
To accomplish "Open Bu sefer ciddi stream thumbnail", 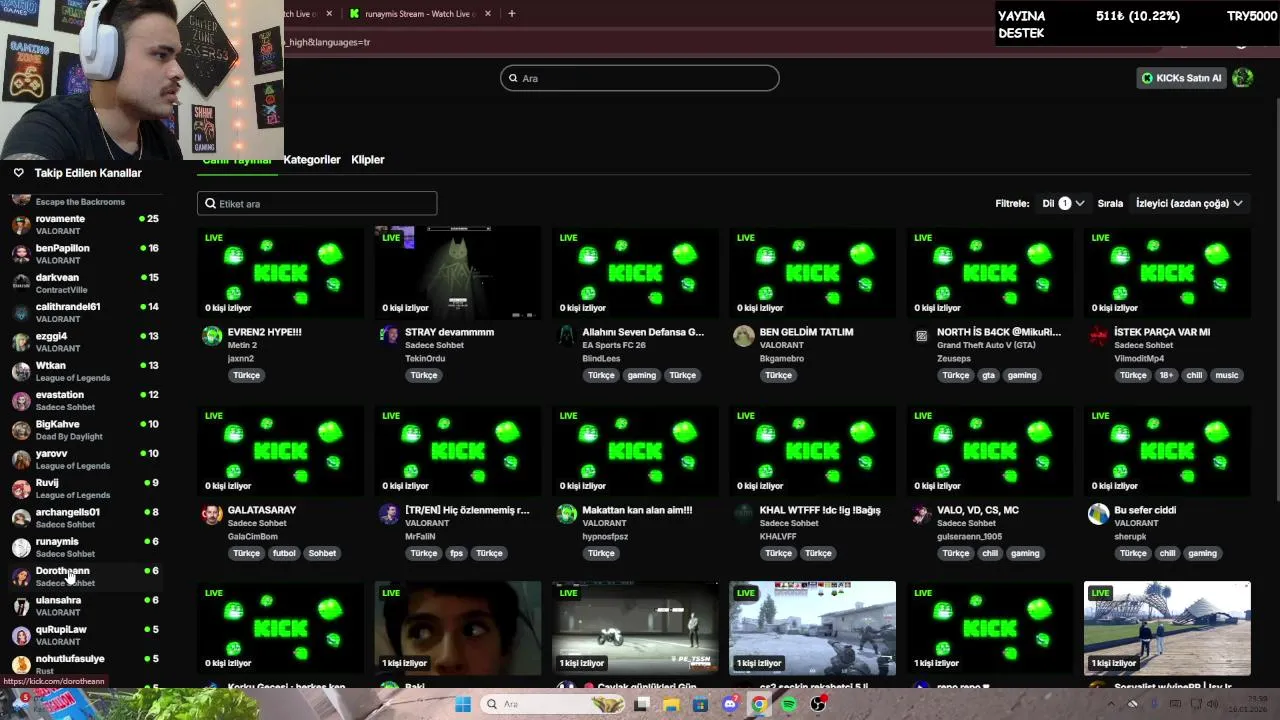I will click(1167, 451).
